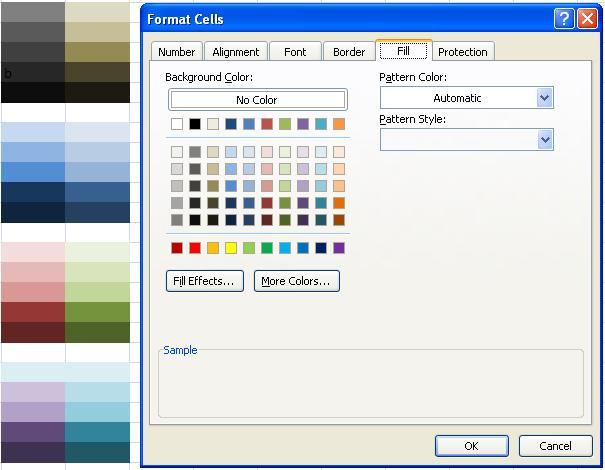
Task: Switch to the Protection tab
Action: pyautogui.click(x=463, y=52)
